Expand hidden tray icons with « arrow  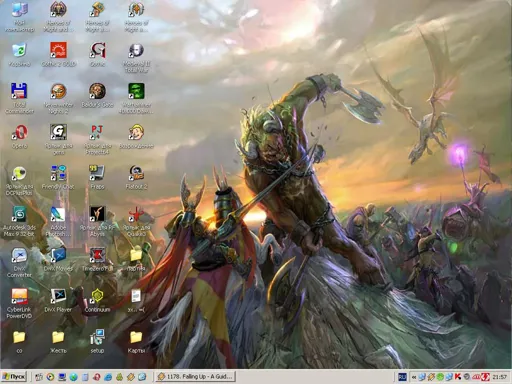[414, 377]
